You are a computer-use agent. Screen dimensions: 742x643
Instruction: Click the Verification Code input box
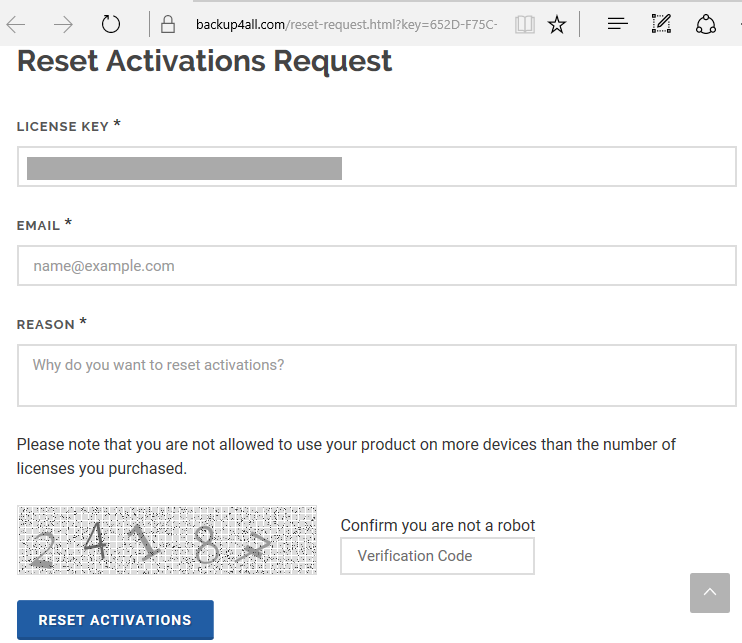click(x=437, y=556)
